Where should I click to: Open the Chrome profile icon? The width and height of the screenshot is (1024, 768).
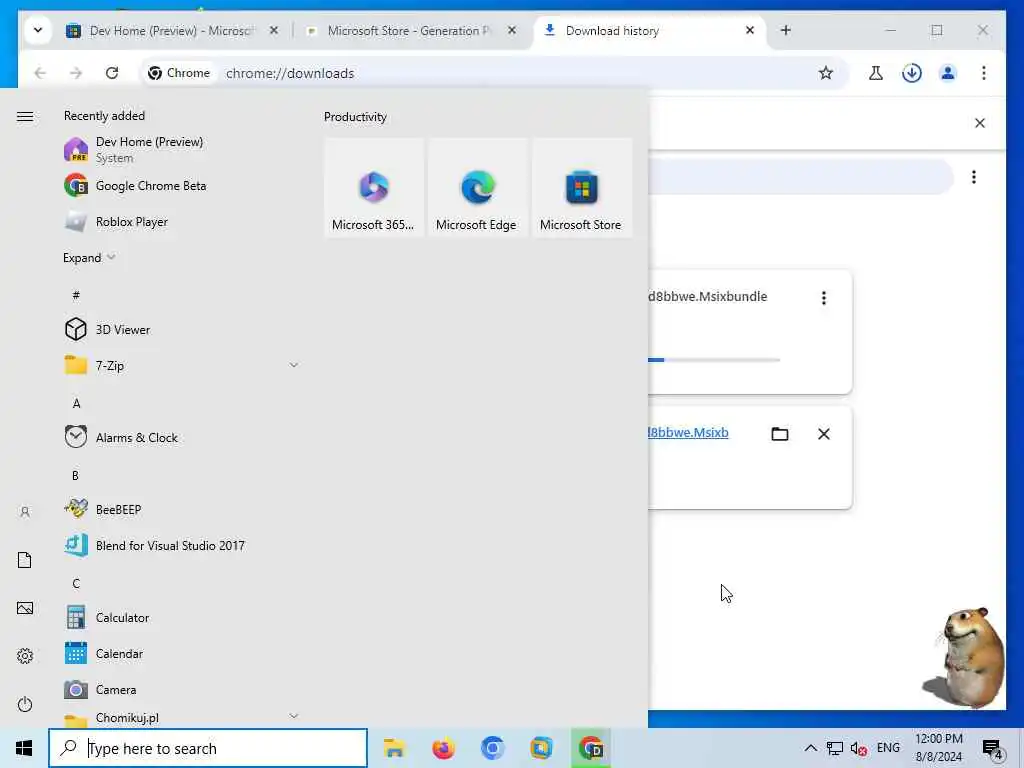click(x=948, y=72)
